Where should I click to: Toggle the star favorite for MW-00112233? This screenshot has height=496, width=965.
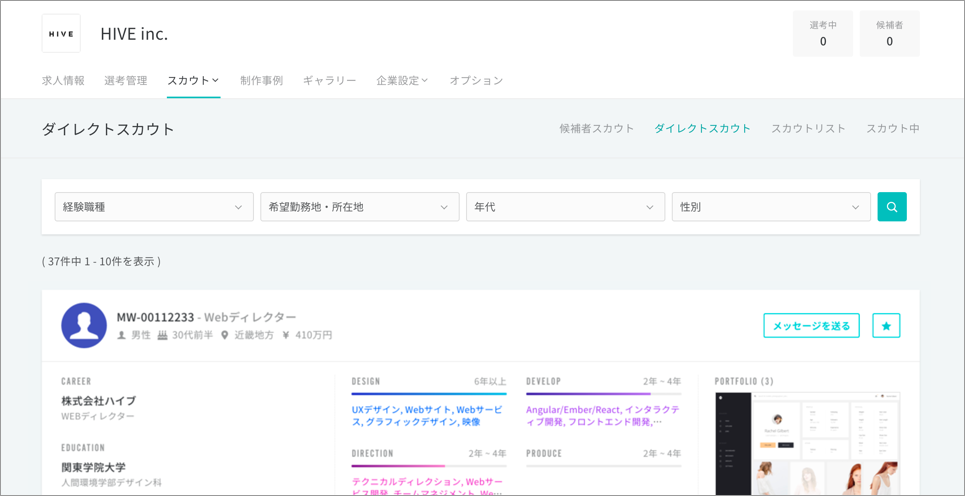coord(886,326)
